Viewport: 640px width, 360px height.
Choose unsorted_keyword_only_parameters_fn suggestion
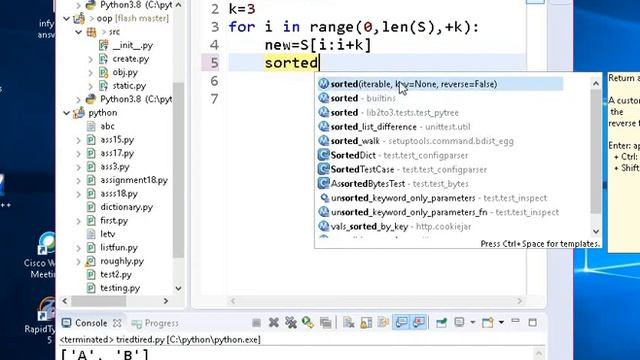pyautogui.click(x=440, y=212)
